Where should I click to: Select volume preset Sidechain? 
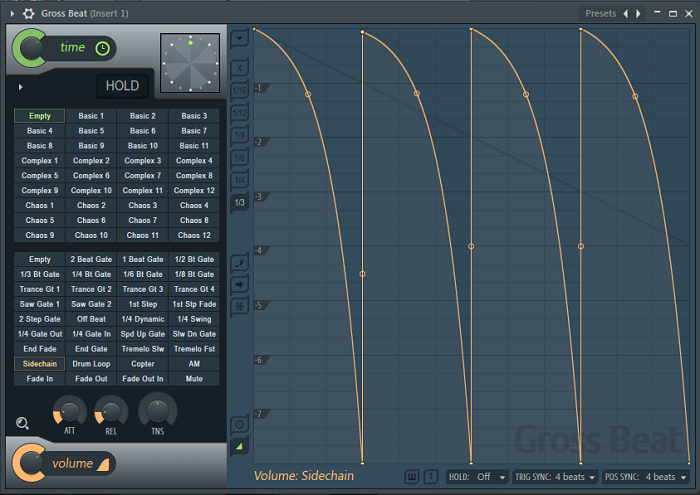pos(40,364)
